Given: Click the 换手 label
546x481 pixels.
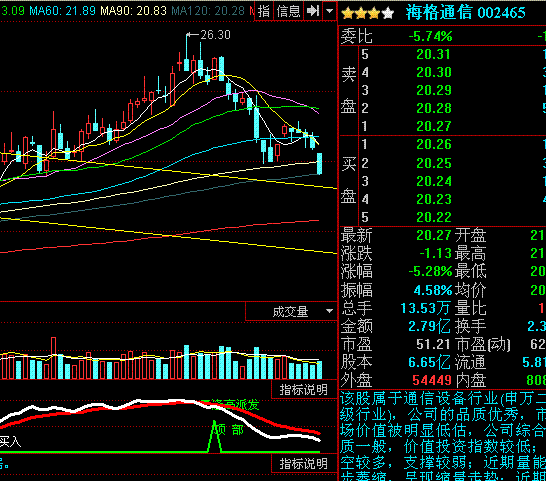Looking at the screenshot, I should [x=470, y=326].
